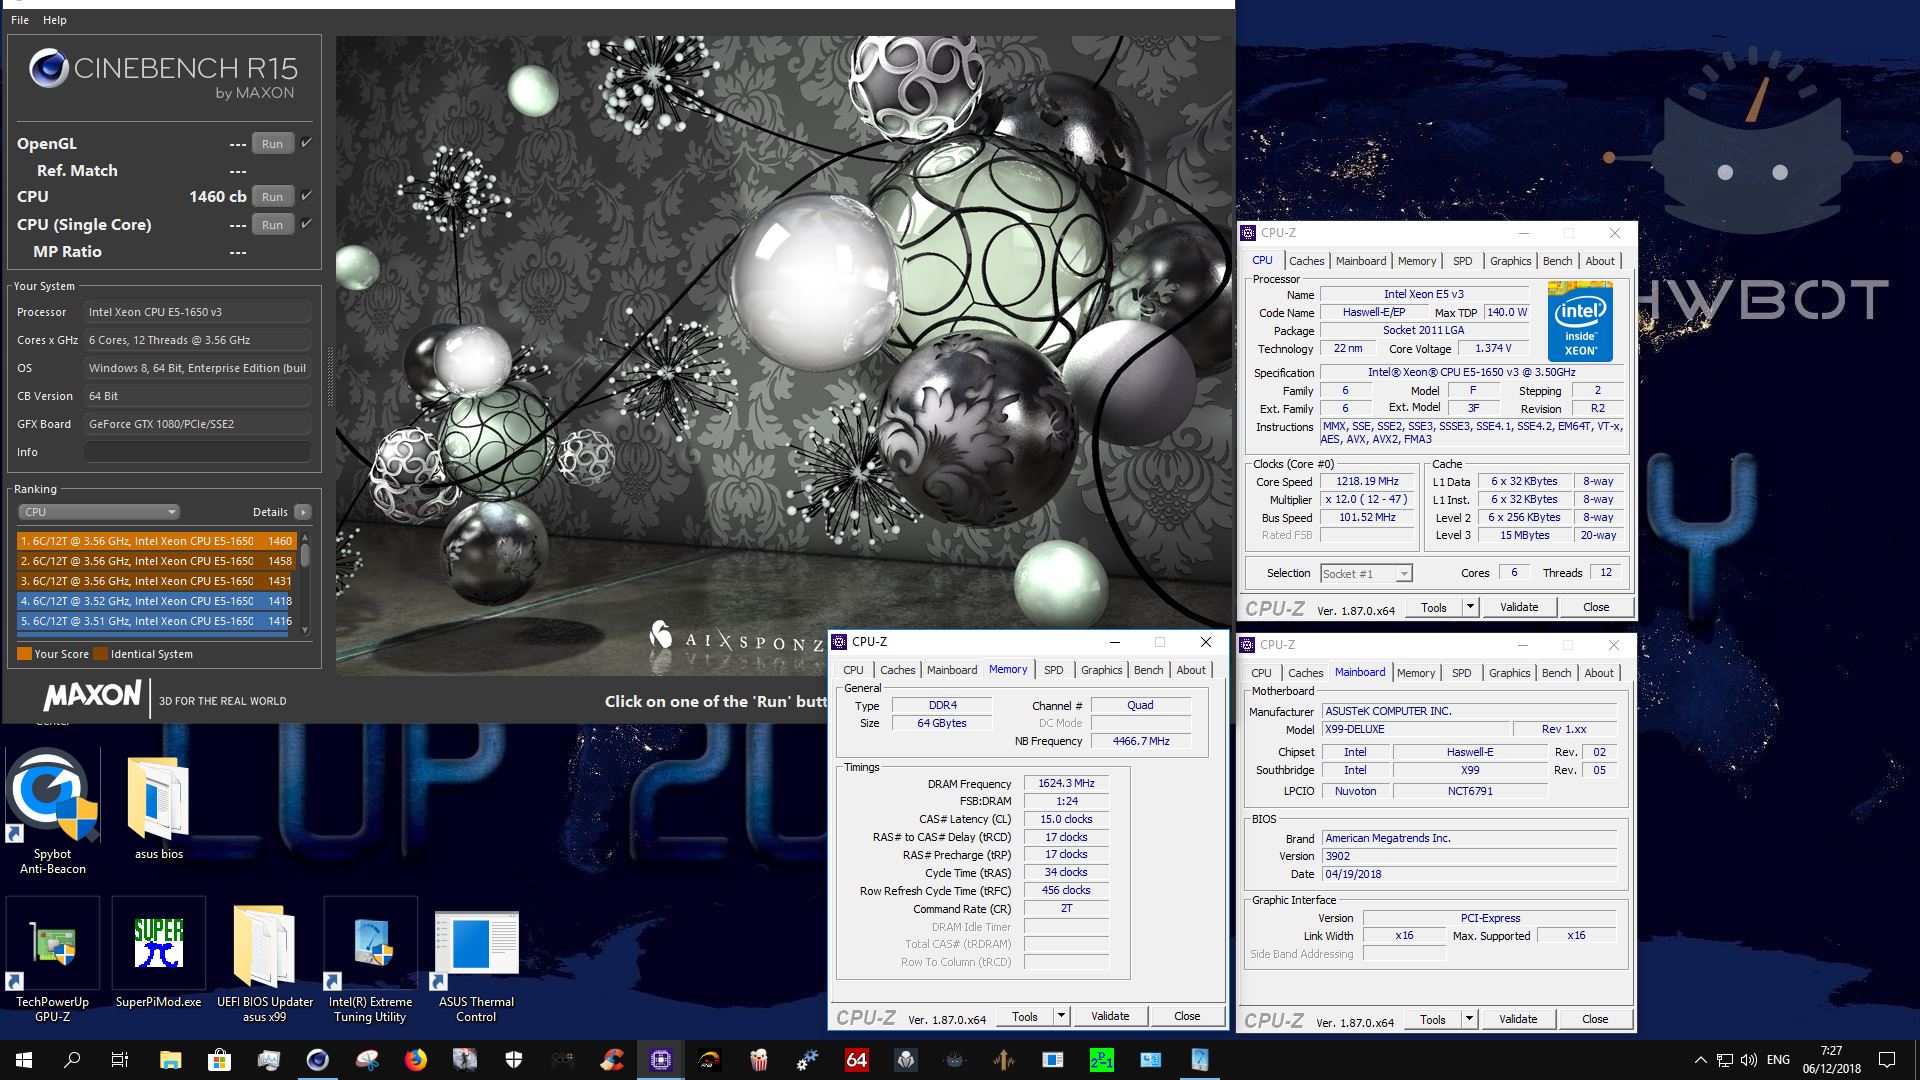
Task: Run the CPU benchmark
Action: [x=272, y=197]
